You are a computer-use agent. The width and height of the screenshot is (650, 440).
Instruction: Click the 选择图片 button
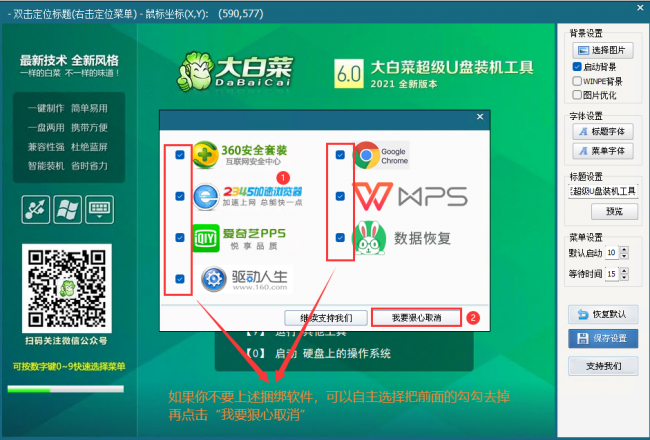click(603, 51)
